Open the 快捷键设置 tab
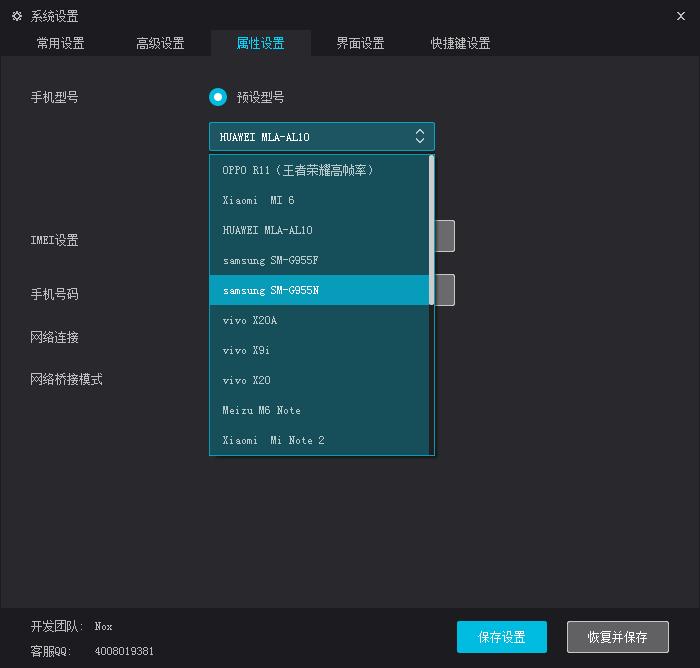Screen dimensions: 700x668 (461, 43)
